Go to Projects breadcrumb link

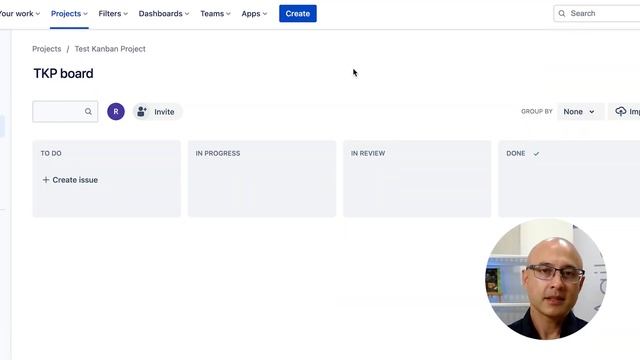pos(47,49)
